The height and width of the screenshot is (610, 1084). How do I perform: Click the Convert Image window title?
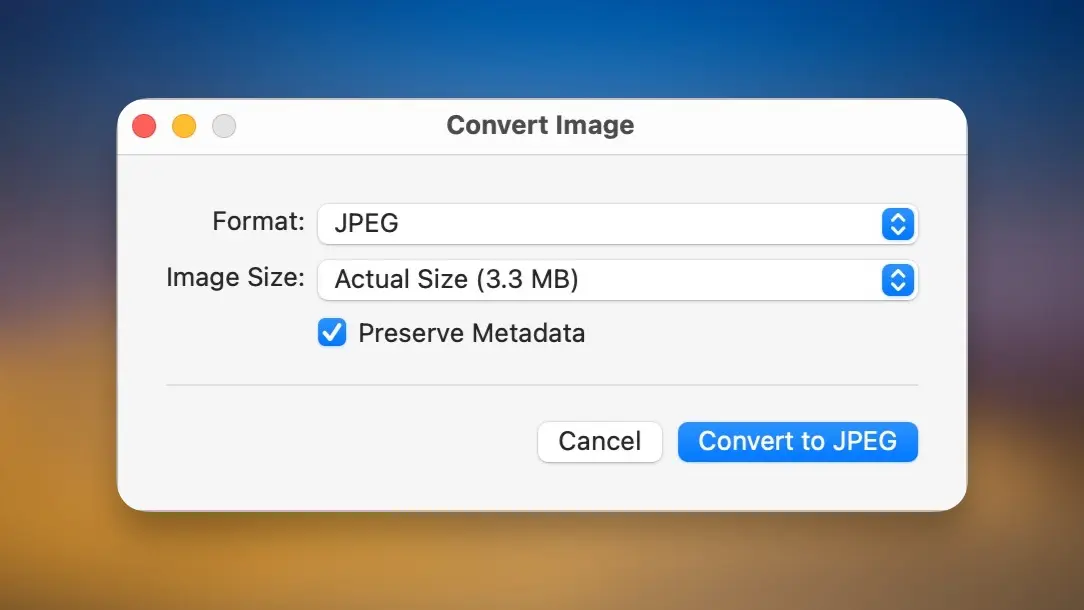540,126
